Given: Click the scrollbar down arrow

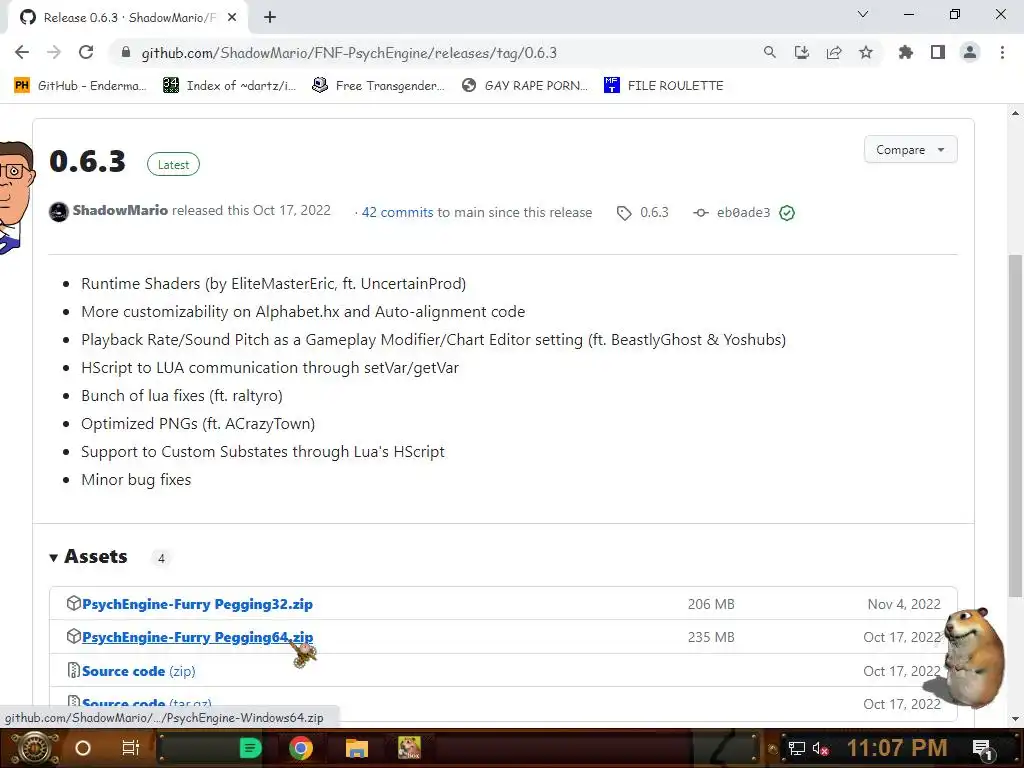Looking at the screenshot, I should (x=1015, y=719).
